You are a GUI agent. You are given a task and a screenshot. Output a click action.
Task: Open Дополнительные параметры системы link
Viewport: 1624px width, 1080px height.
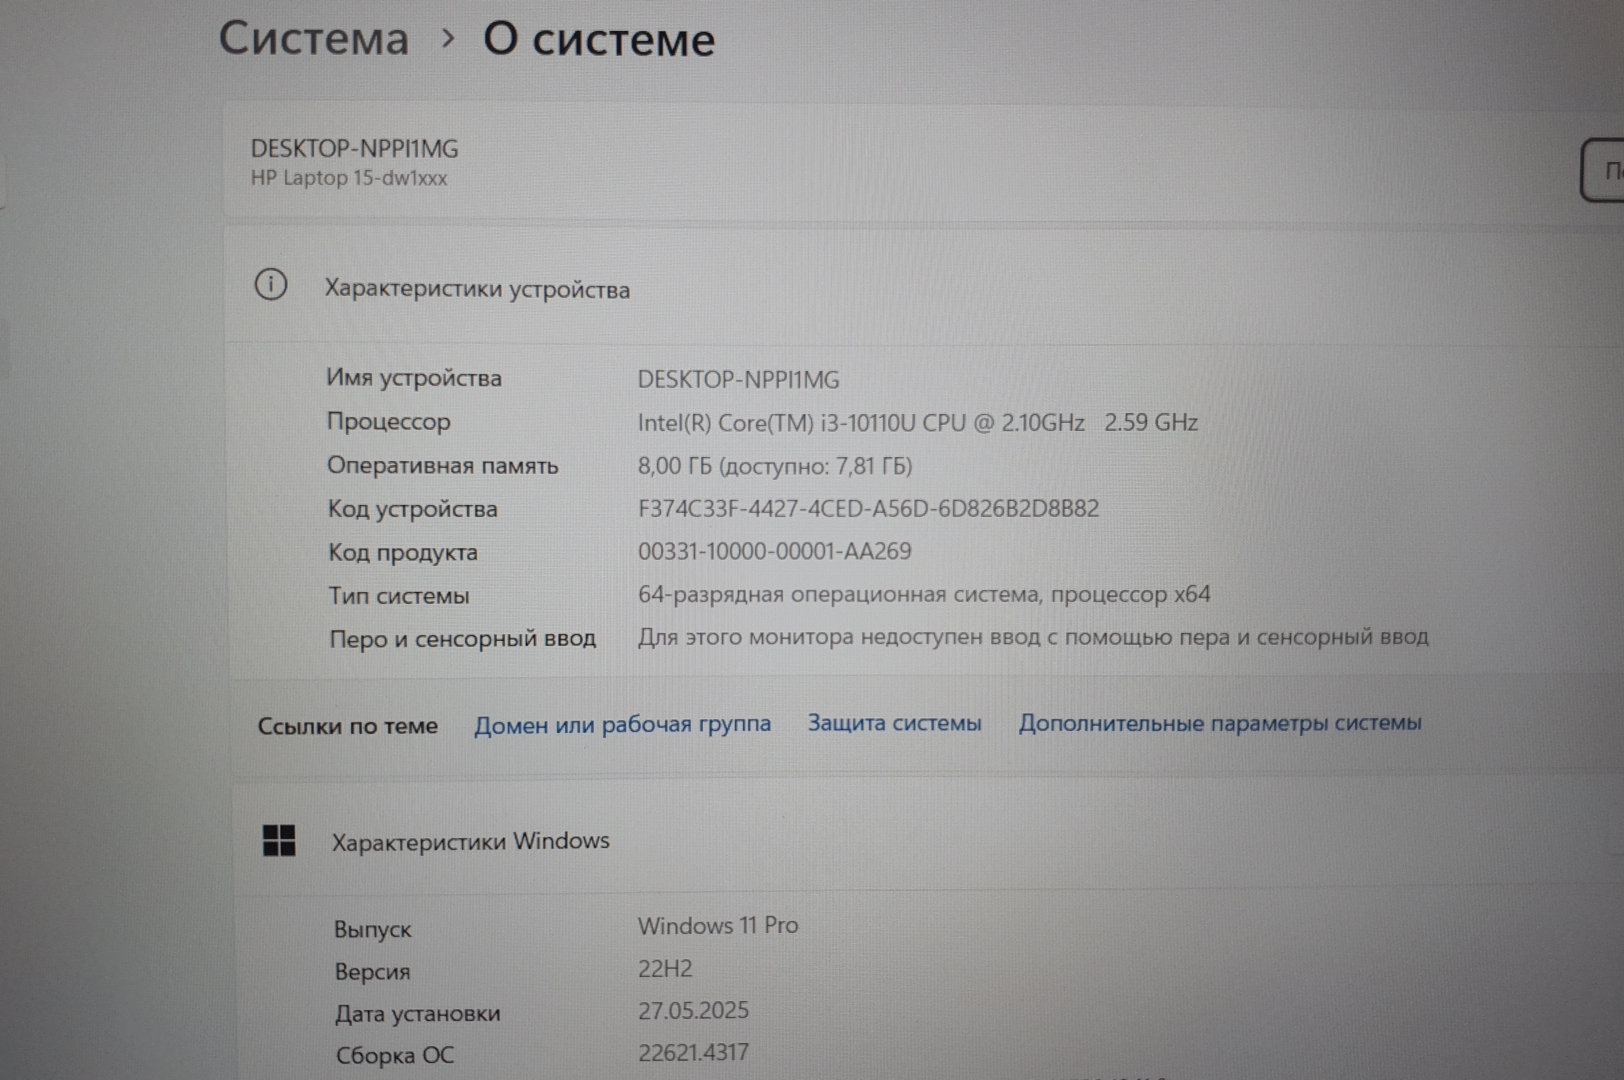tap(1220, 722)
